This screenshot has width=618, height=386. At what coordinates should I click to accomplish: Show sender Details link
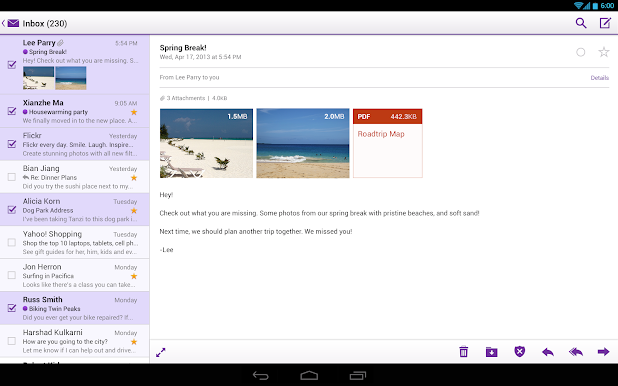click(x=599, y=78)
